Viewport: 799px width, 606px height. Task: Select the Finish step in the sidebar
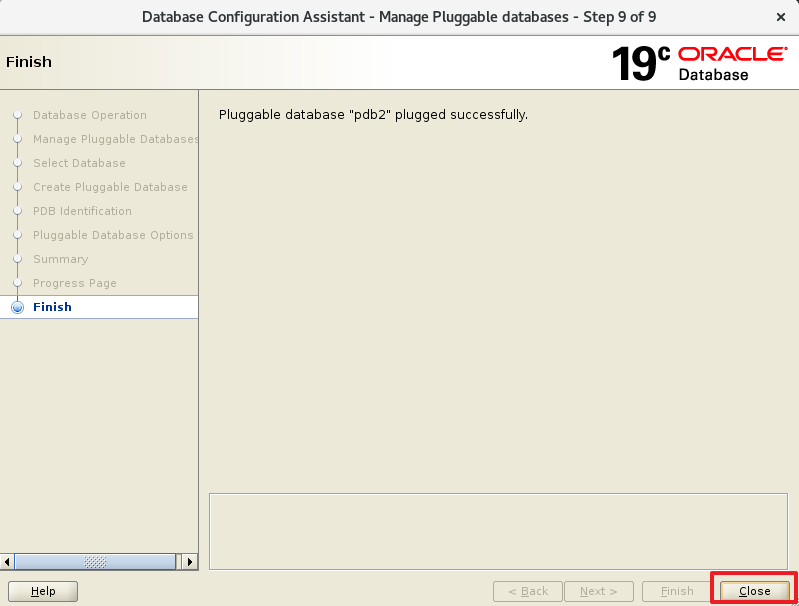coord(99,307)
